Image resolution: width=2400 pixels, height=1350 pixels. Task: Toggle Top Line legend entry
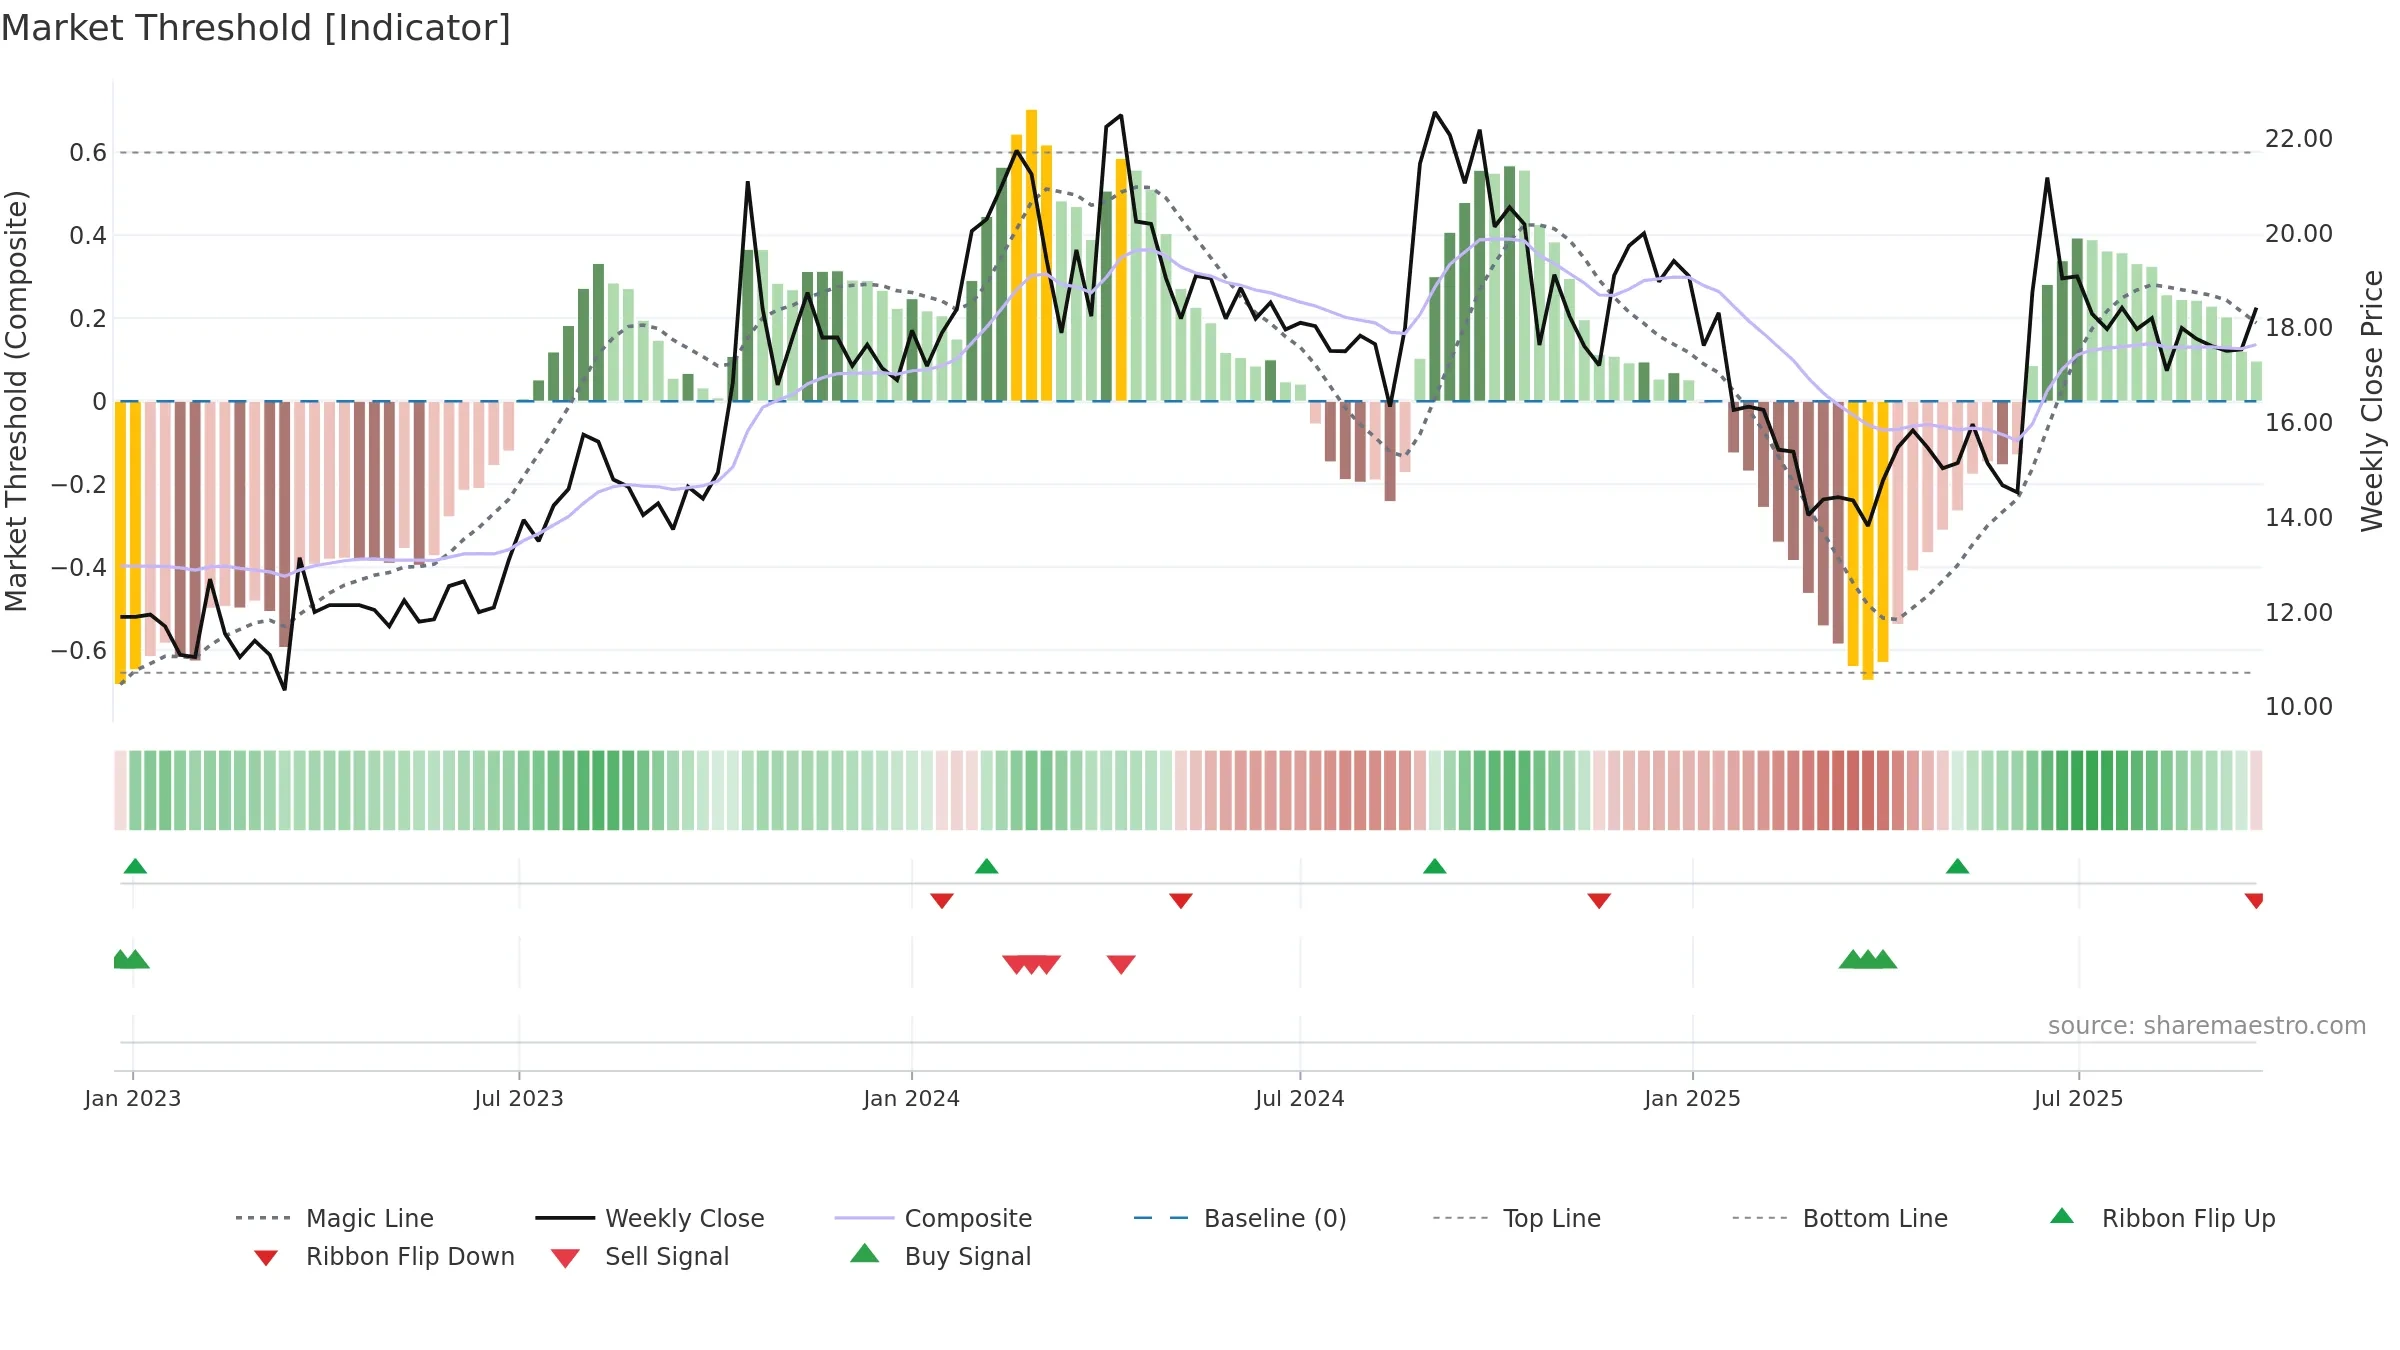point(1516,1218)
